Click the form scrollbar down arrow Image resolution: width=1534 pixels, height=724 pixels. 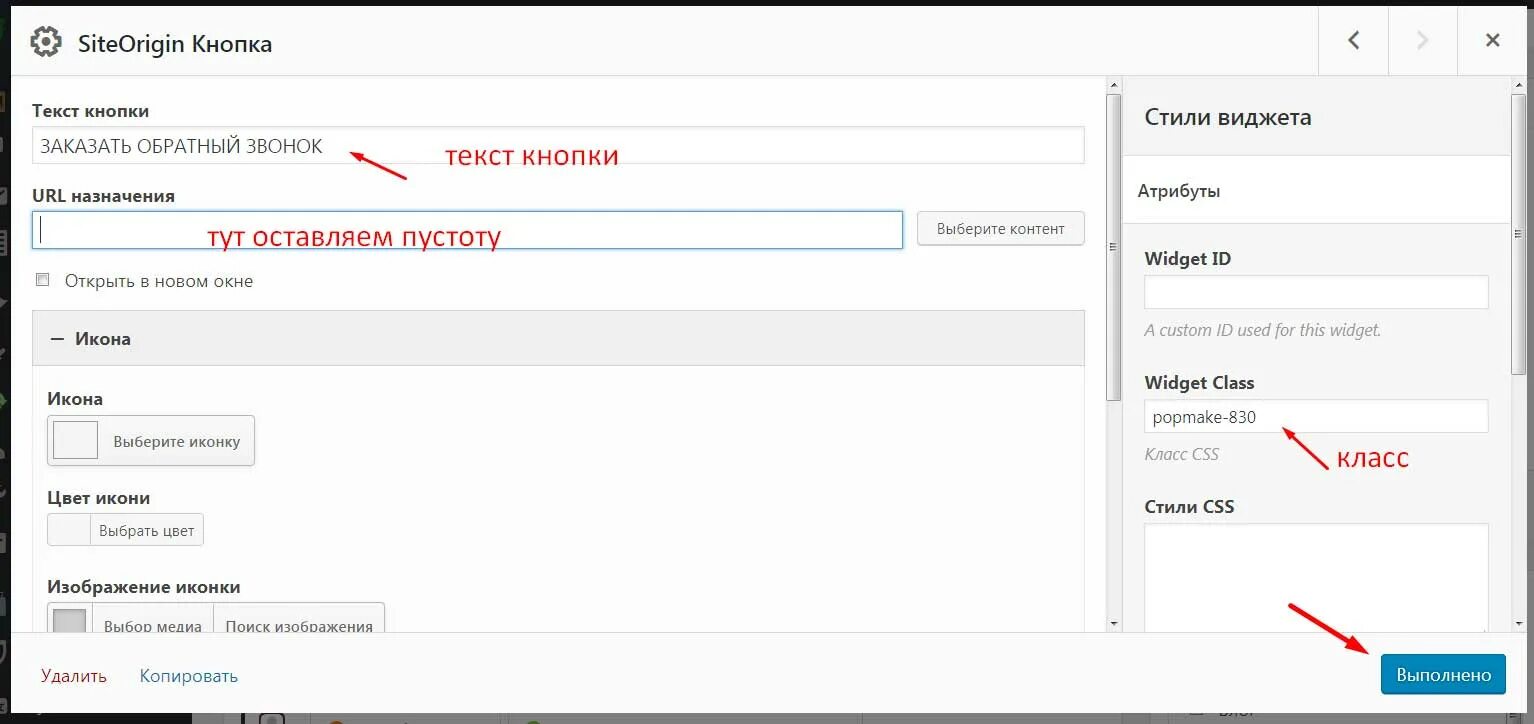click(x=1114, y=624)
